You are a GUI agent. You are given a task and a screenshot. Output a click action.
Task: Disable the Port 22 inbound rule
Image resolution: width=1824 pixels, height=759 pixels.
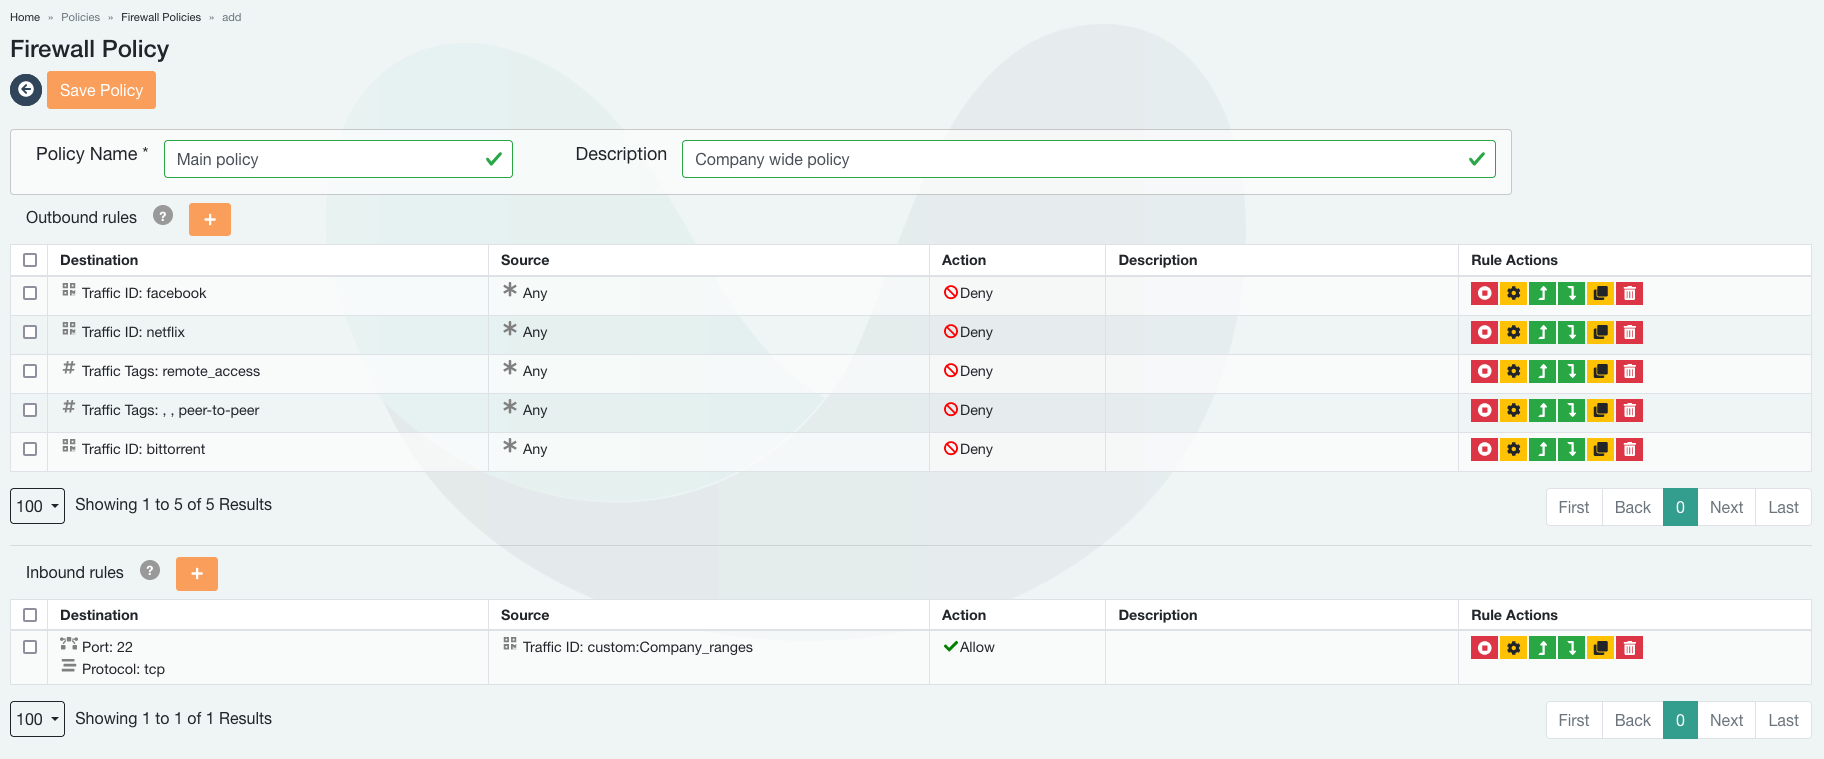pyautogui.click(x=1485, y=648)
